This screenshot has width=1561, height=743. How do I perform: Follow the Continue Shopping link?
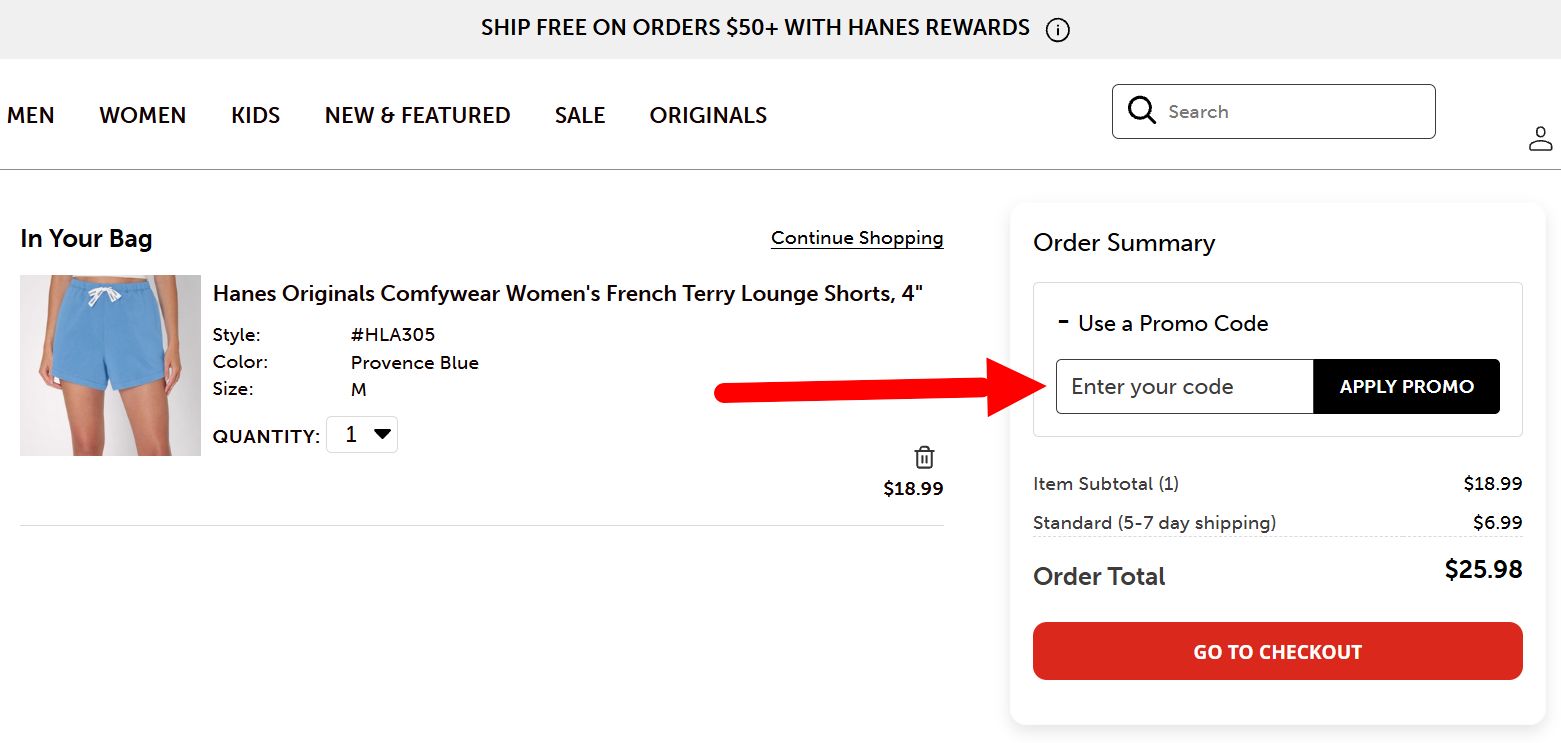[x=856, y=238]
